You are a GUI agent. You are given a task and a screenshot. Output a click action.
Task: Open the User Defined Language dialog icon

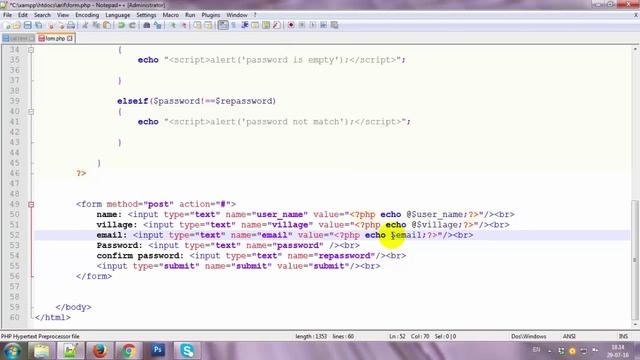tap(255, 25)
